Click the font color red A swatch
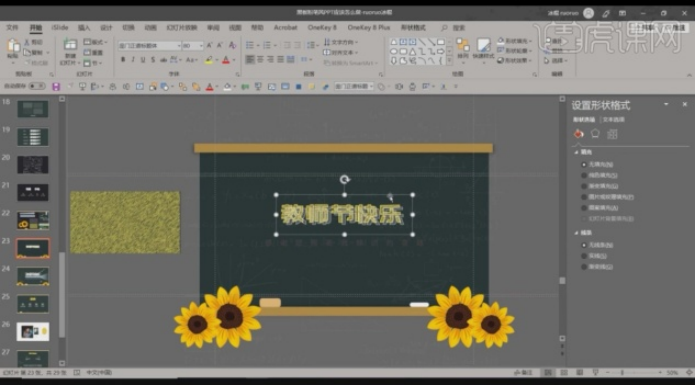The height and width of the screenshot is (386, 696). (226, 60)
